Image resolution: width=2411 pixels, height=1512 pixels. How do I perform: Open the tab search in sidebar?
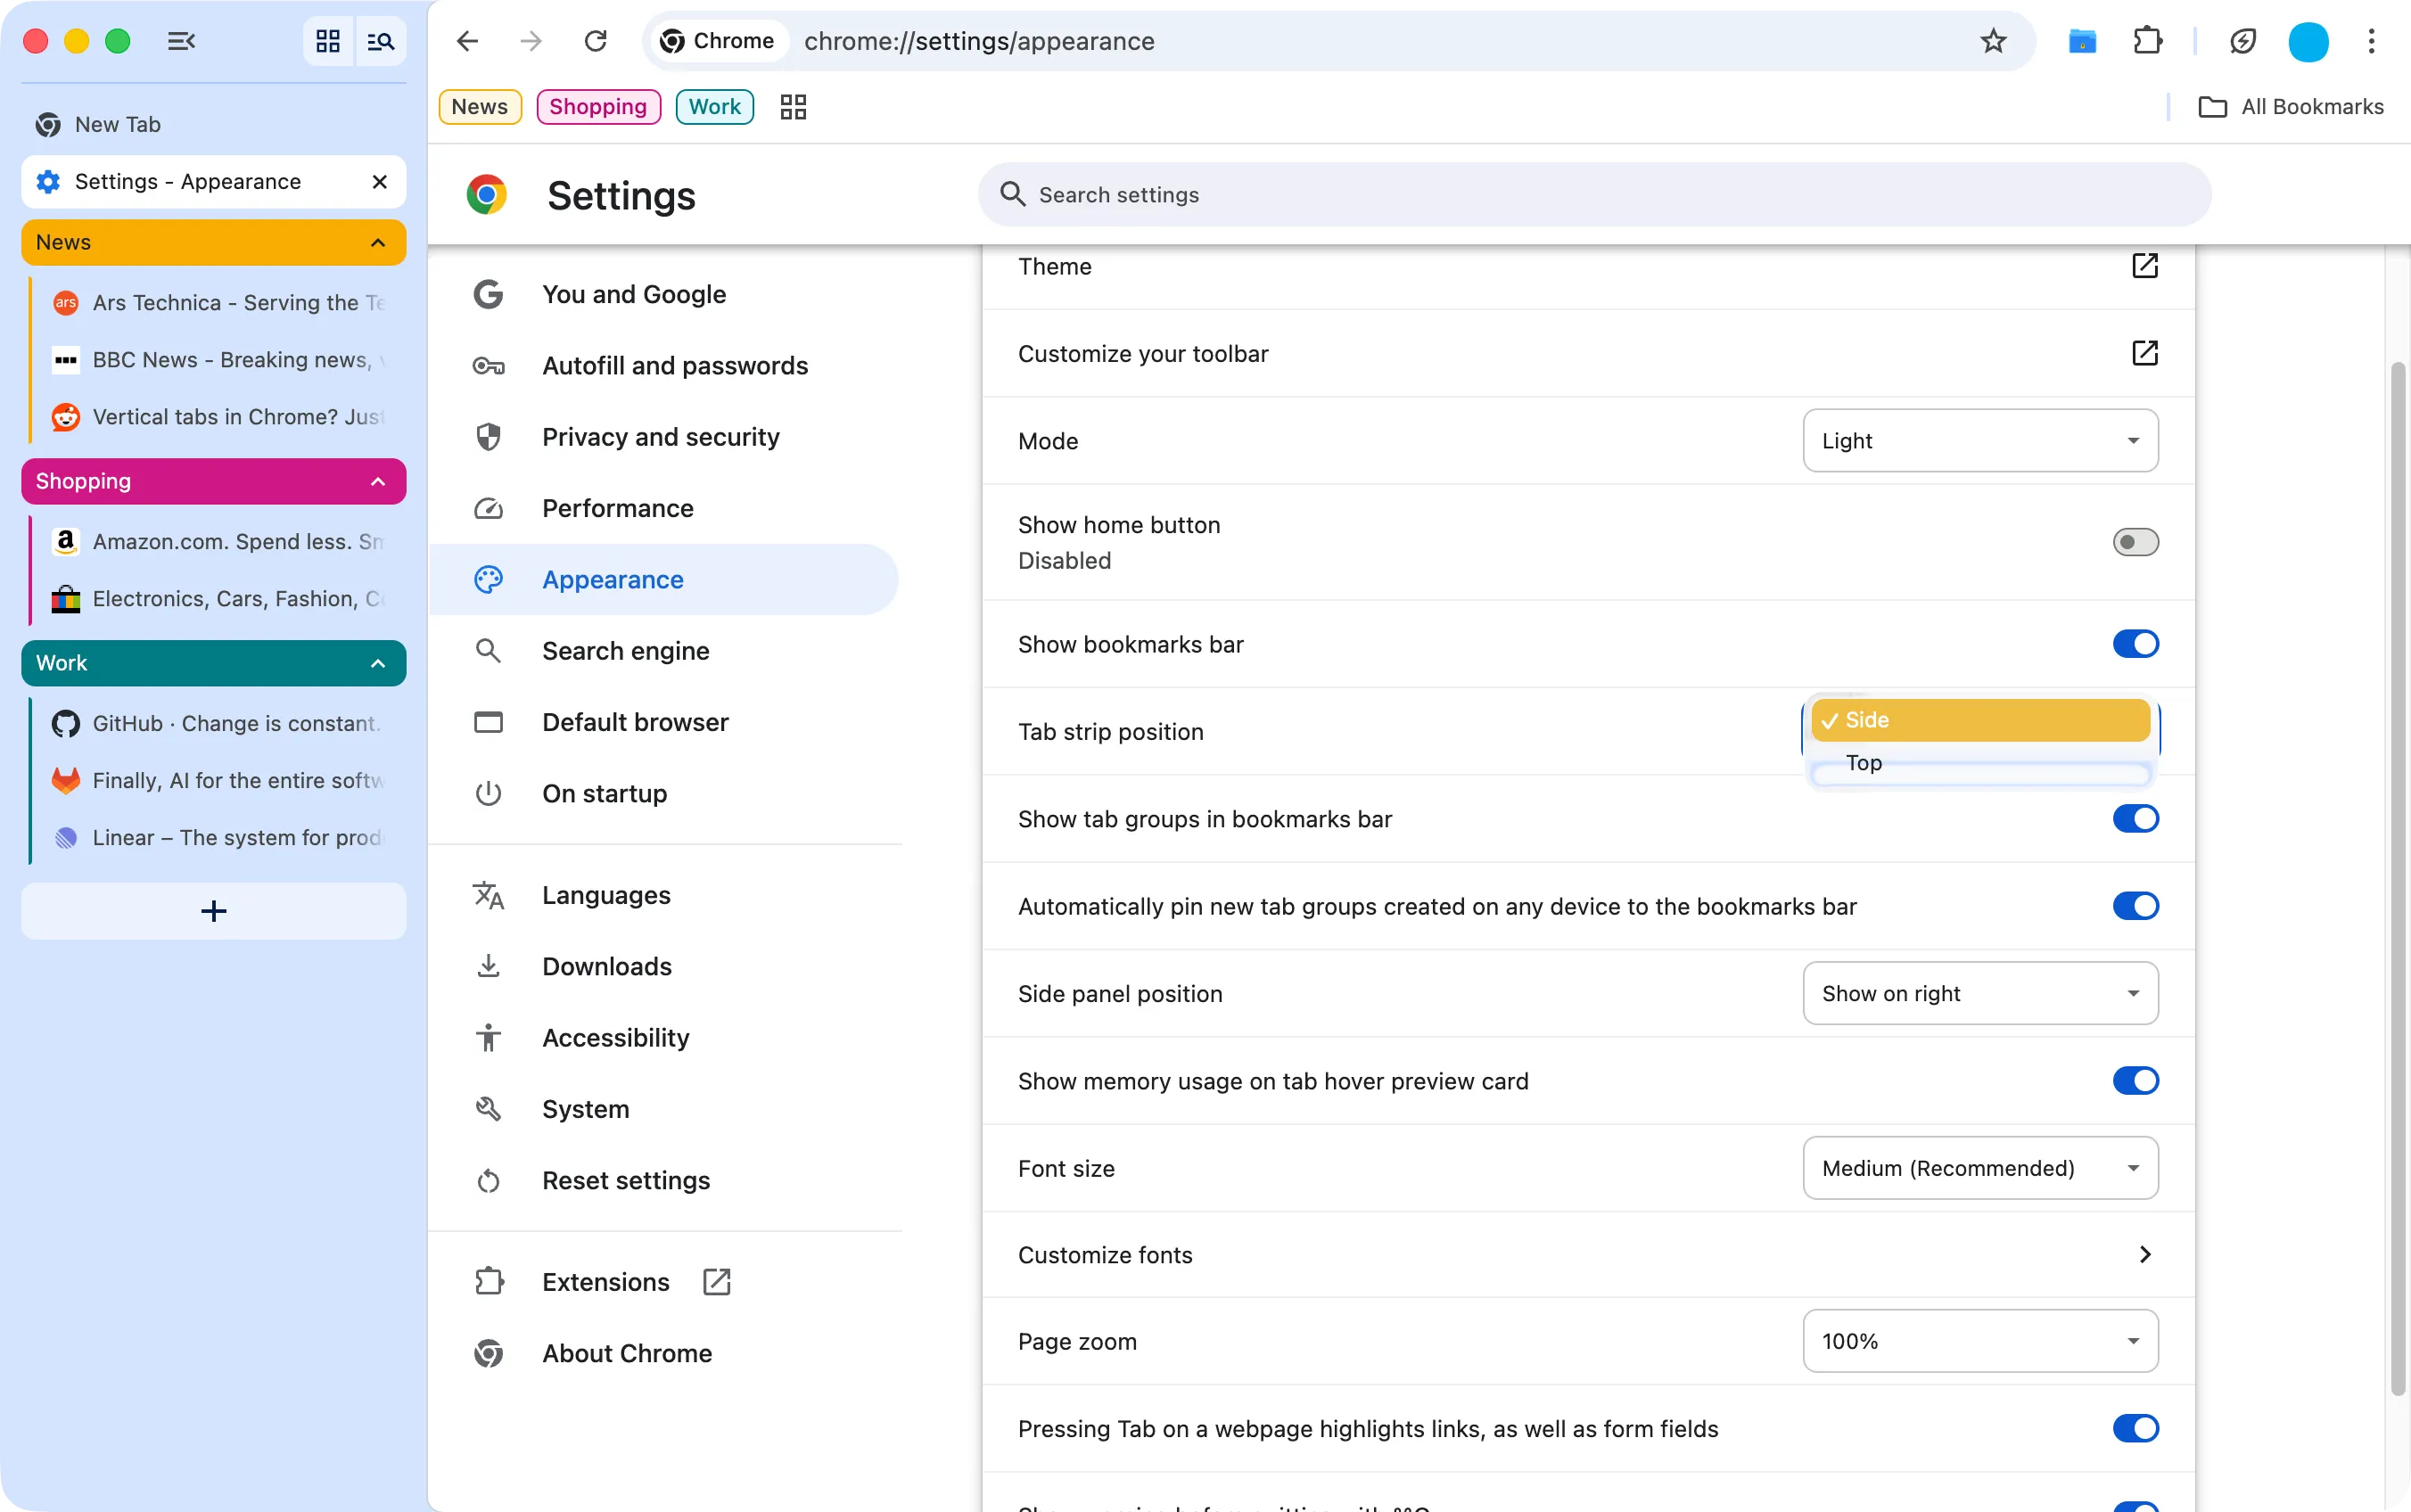[x=381, y=41]
